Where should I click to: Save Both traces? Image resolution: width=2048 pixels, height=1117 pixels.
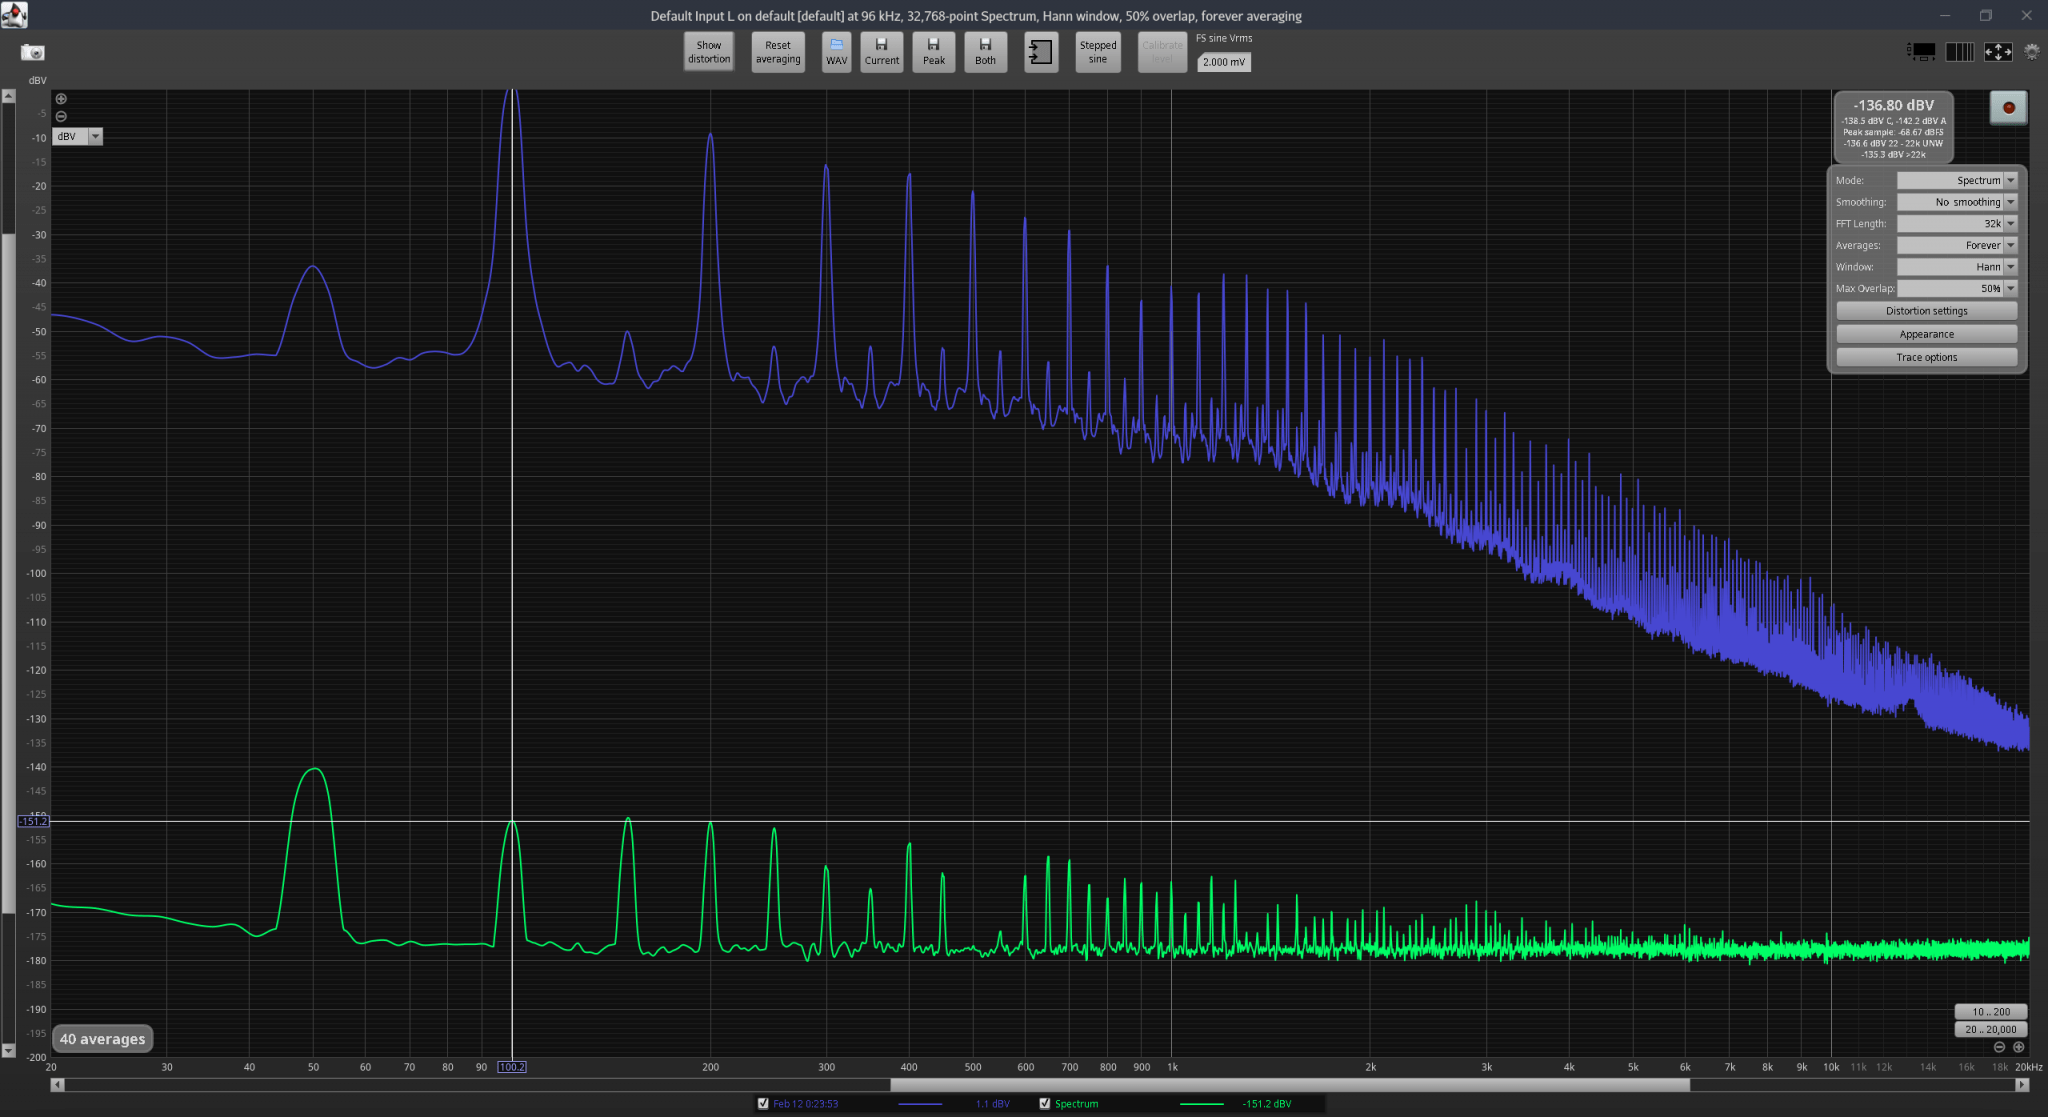tap(986, 52)
